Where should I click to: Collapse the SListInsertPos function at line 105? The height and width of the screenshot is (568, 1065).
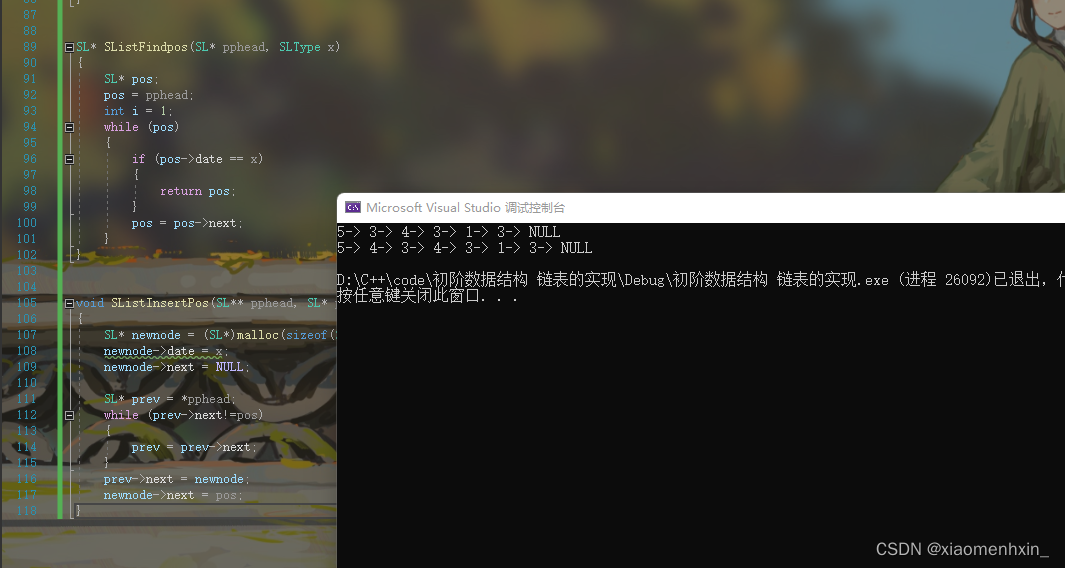[69, 303]
